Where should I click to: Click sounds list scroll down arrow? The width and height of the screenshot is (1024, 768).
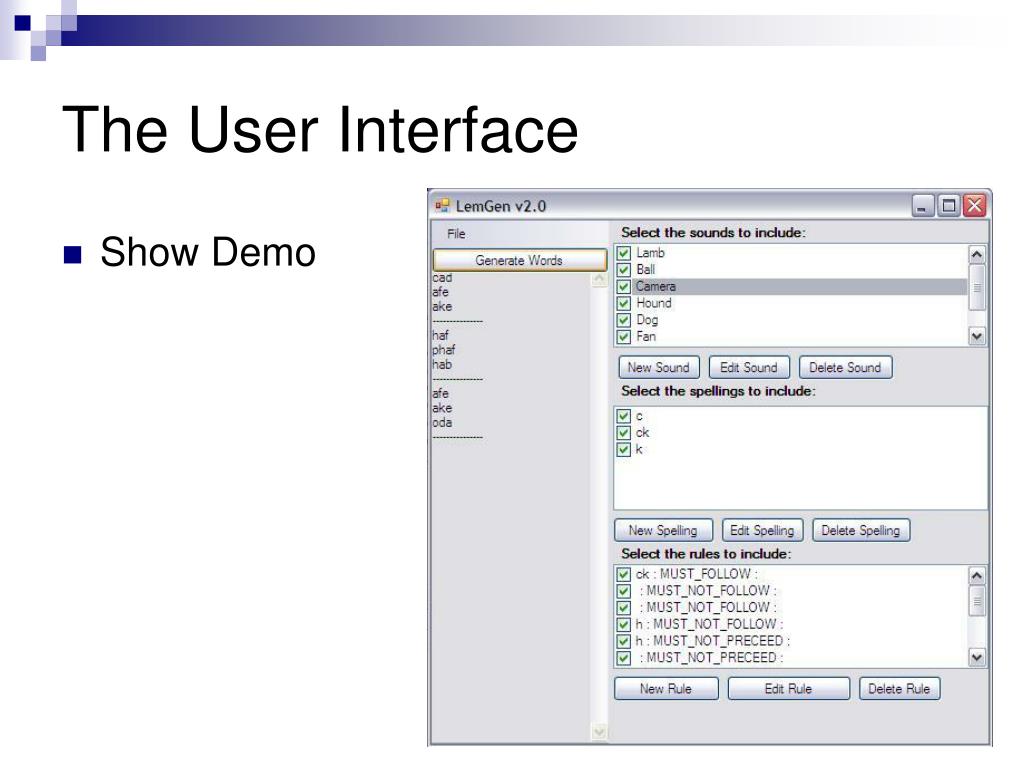click(x=977, y=336)
